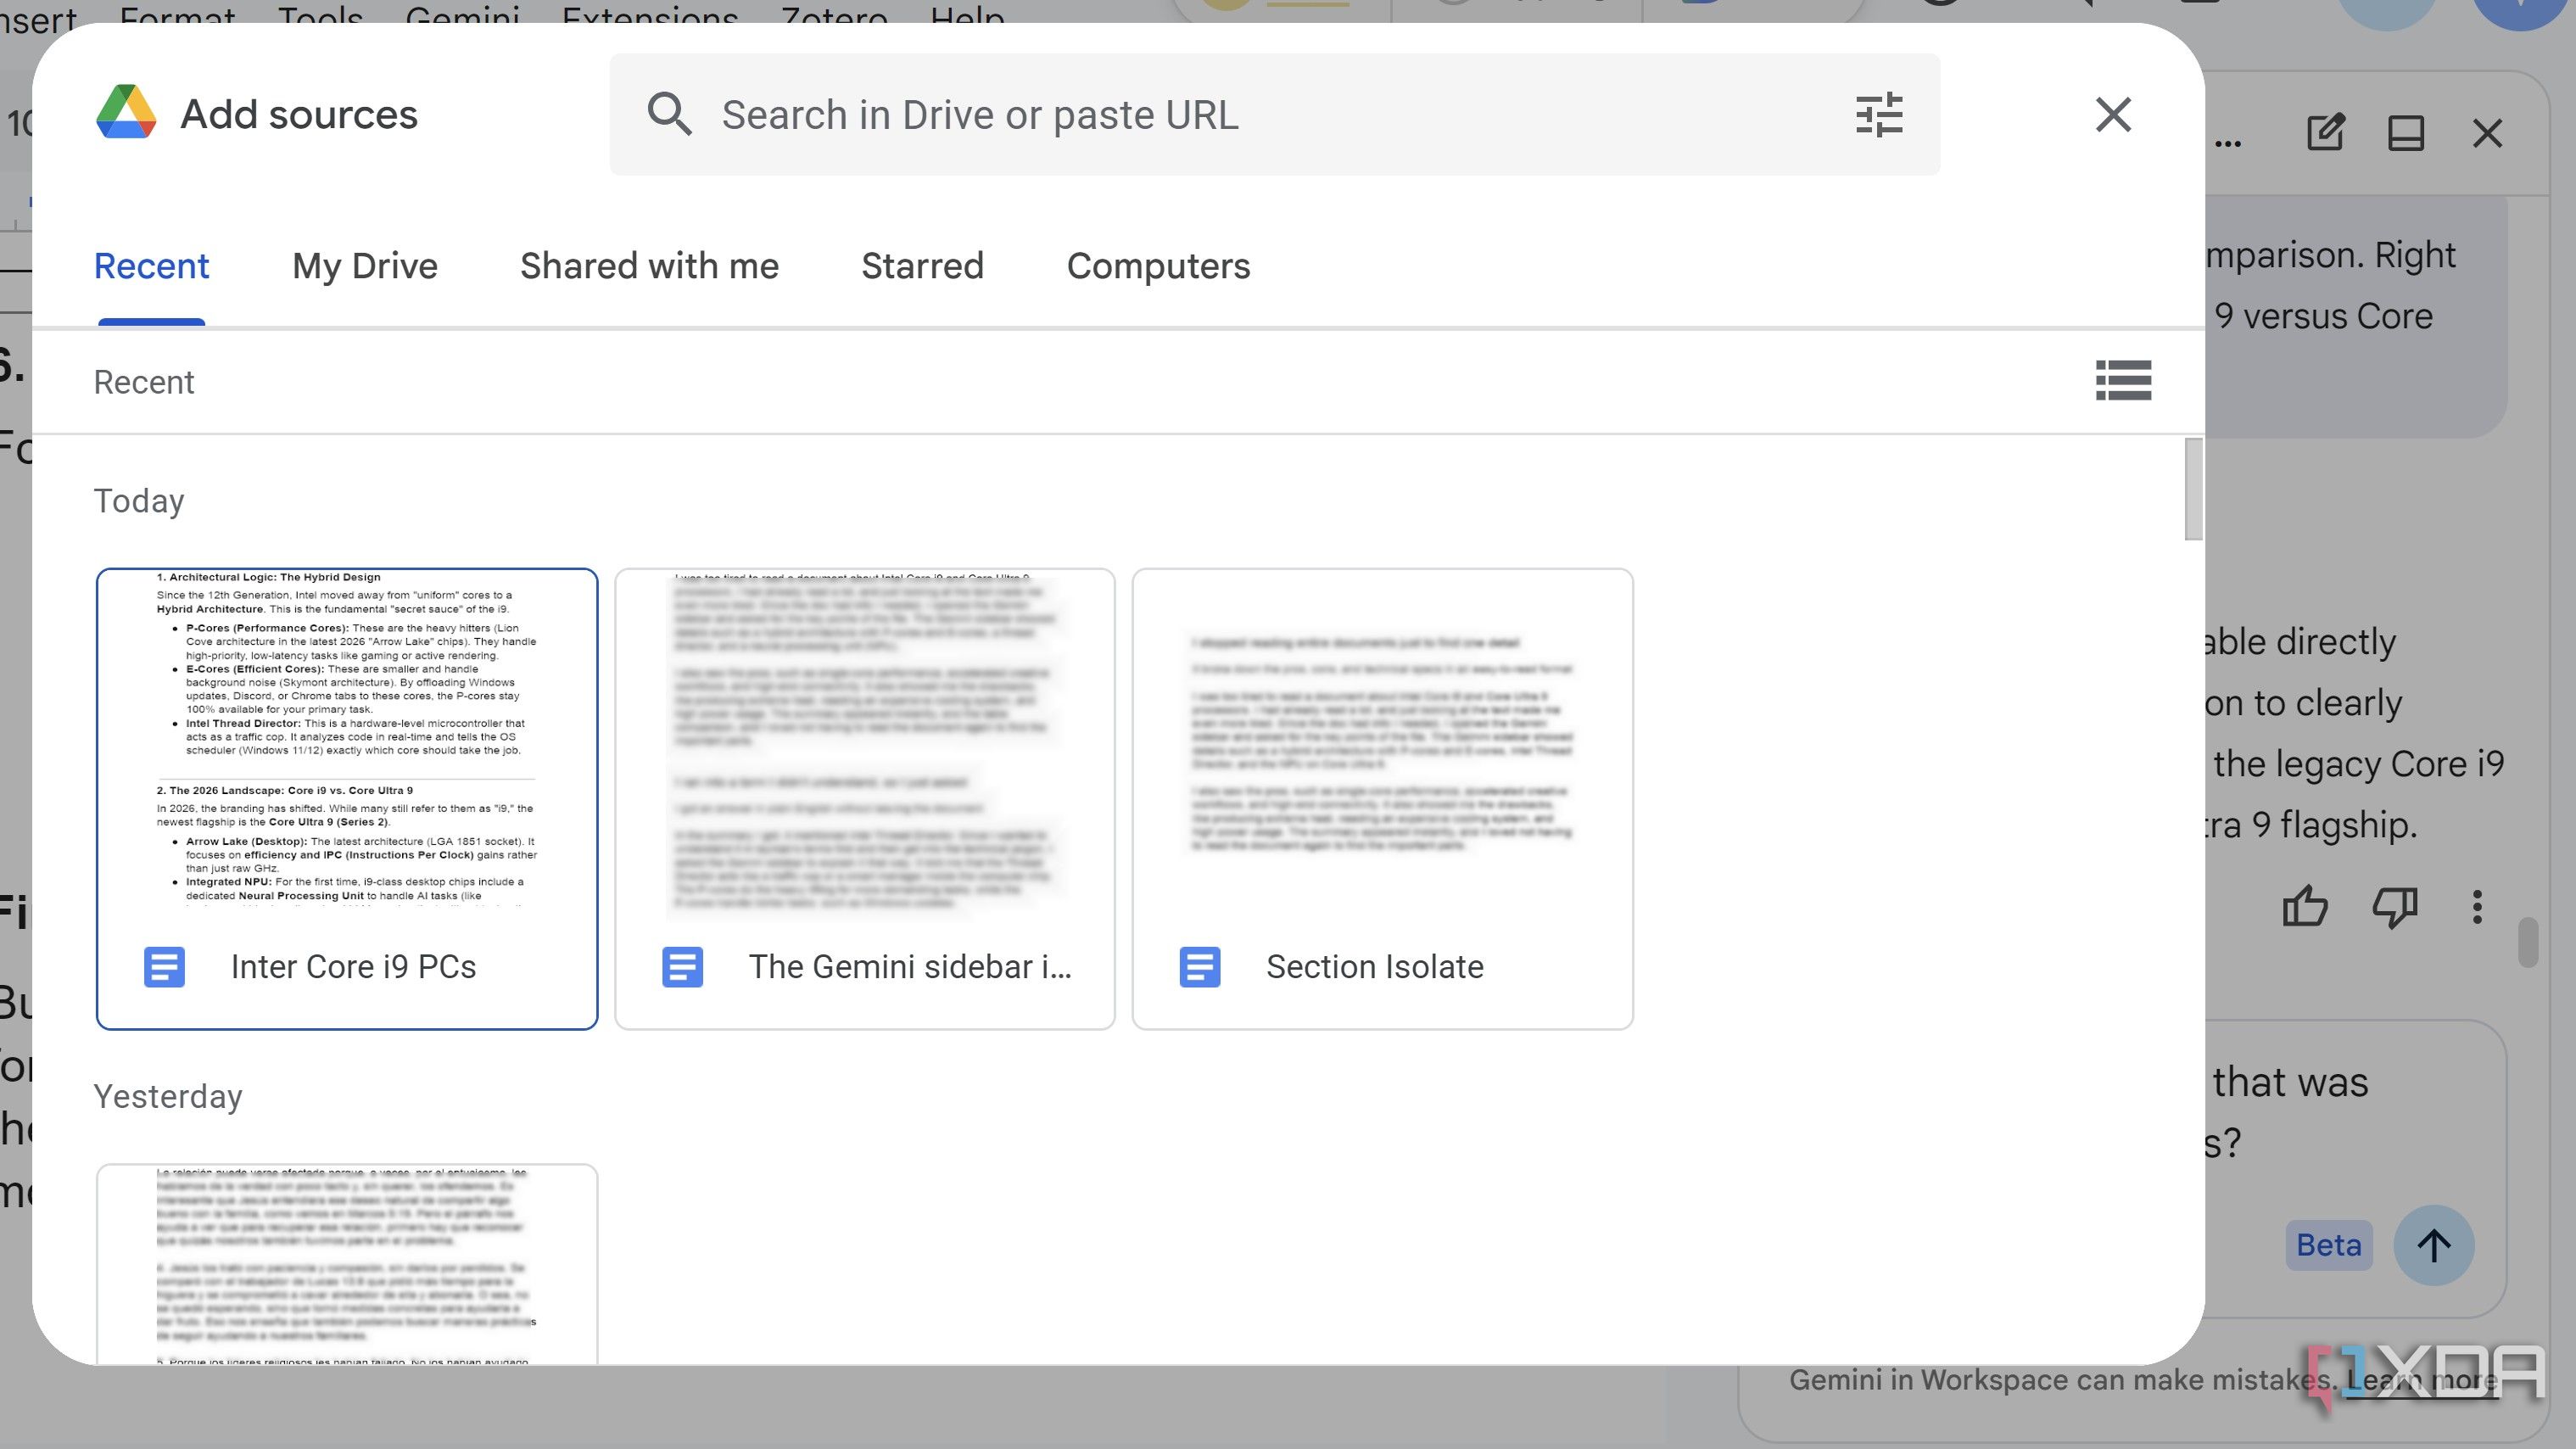The image size is (2576, 1449).
Task: Click thumbs down on Gemini response
Action: pos(2395,907)
